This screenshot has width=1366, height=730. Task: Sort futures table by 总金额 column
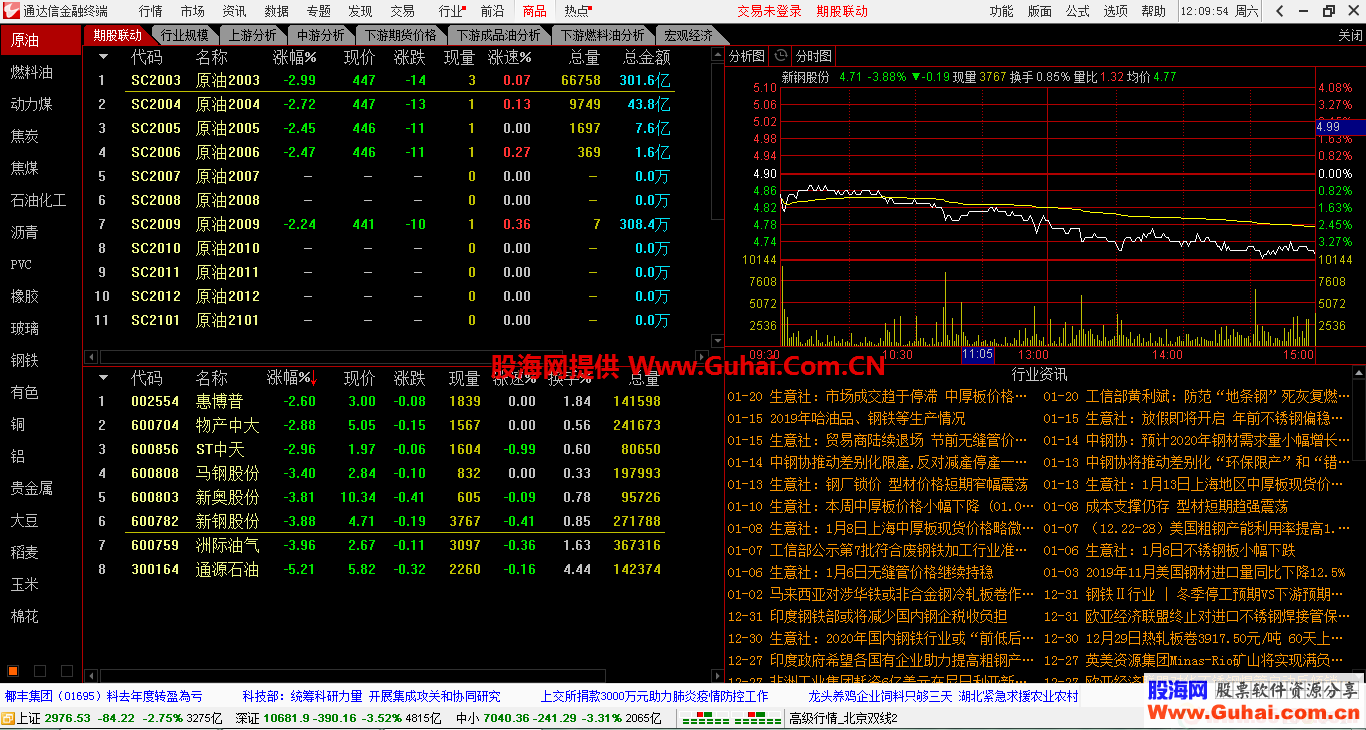(x=646, y=57)
